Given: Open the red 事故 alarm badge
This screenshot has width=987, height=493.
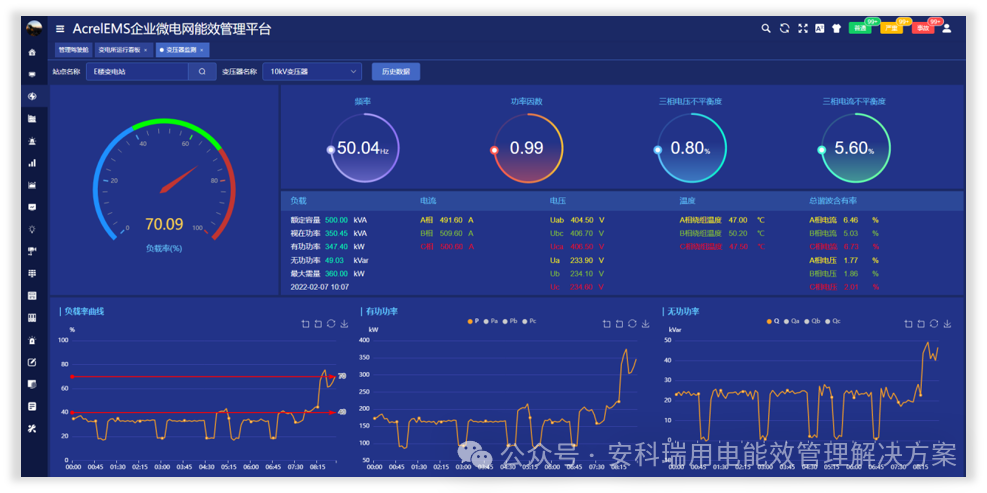Looking at the screenshot, I should (923, 28).
